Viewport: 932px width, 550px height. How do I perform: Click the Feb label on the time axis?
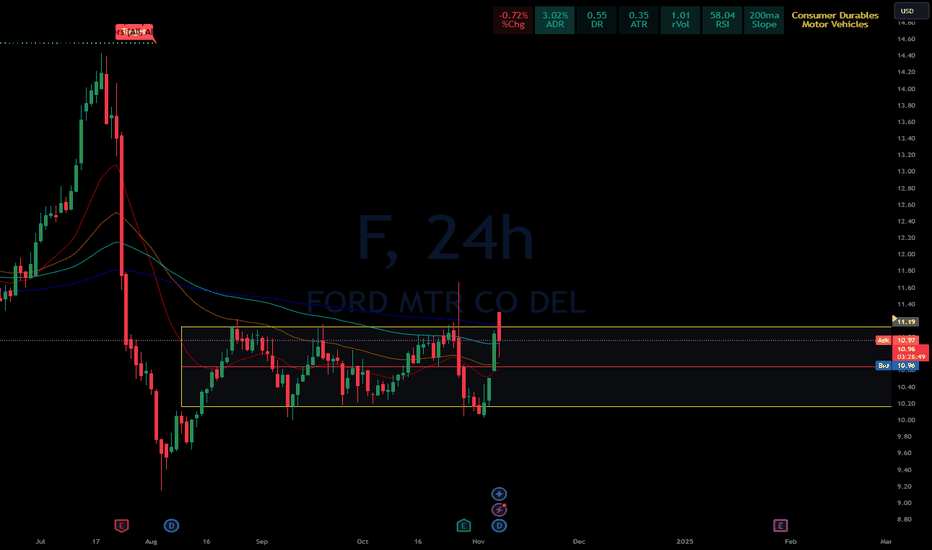coord(791,542)
